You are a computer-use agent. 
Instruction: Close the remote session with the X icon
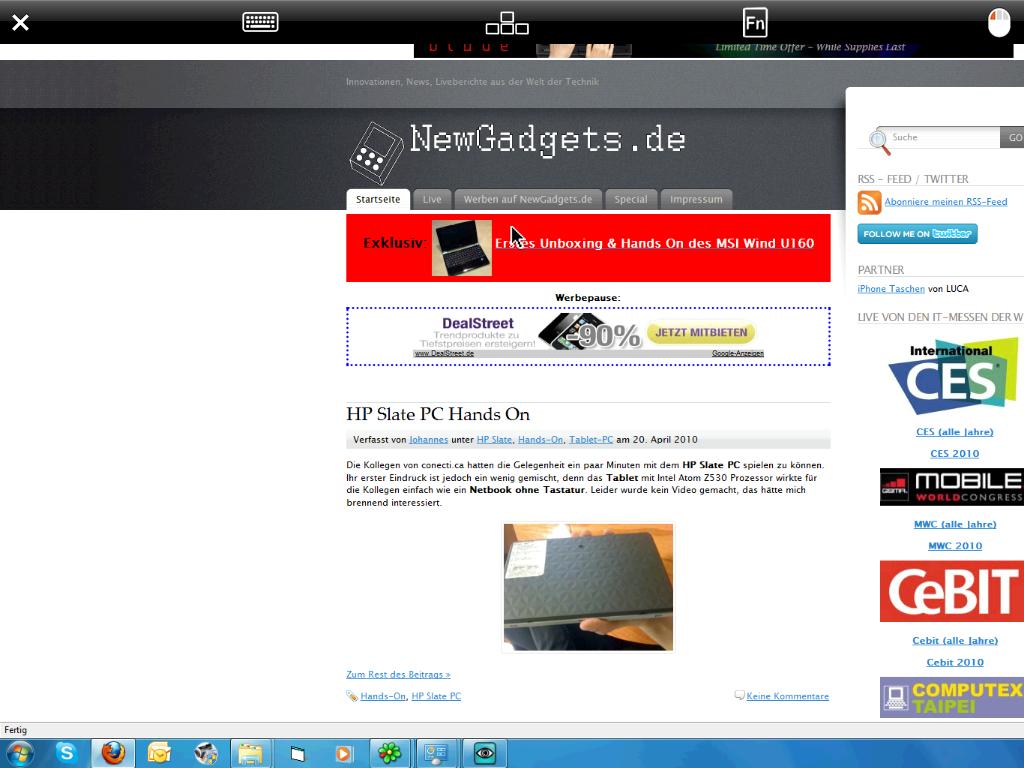click(20, 23)
